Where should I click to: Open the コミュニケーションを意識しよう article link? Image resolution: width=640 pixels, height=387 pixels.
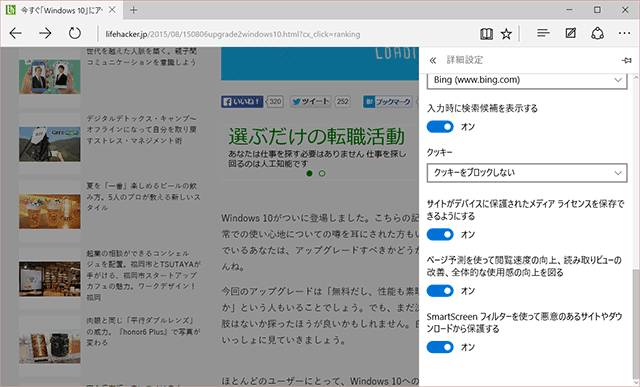[x=141, y=57]
